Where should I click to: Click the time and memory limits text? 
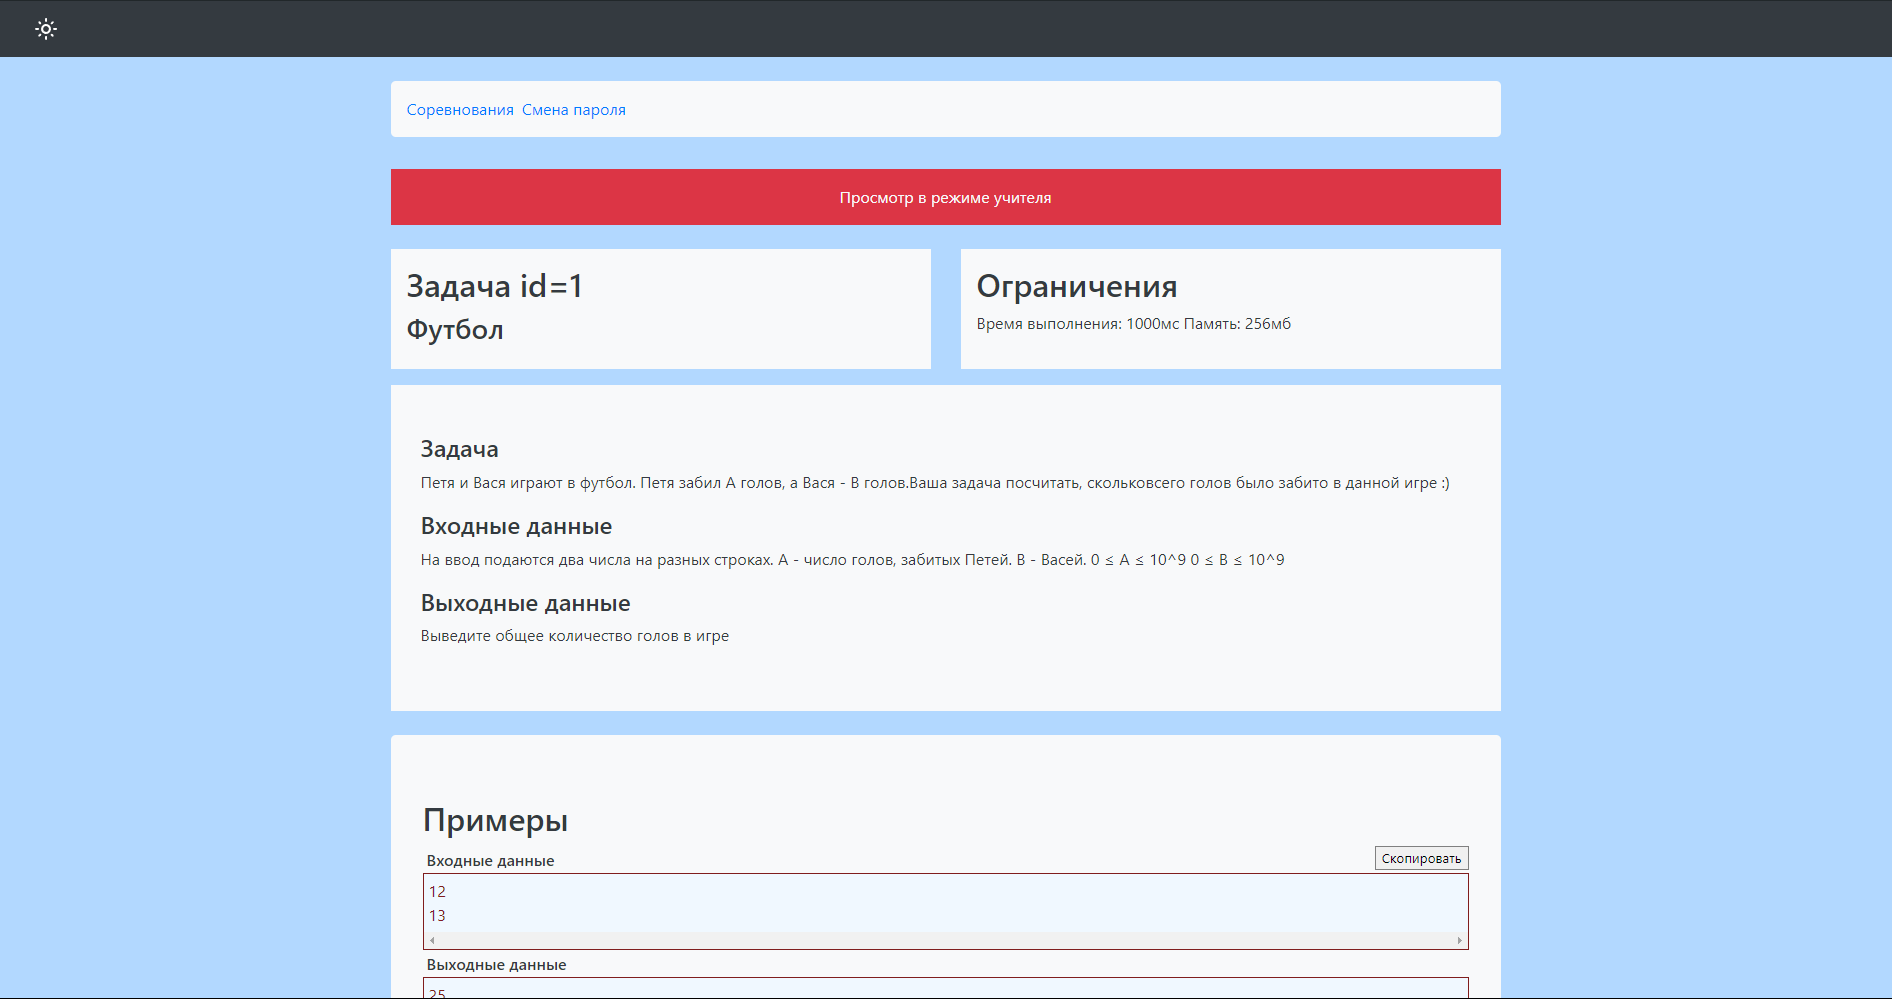pos(1133,324)
